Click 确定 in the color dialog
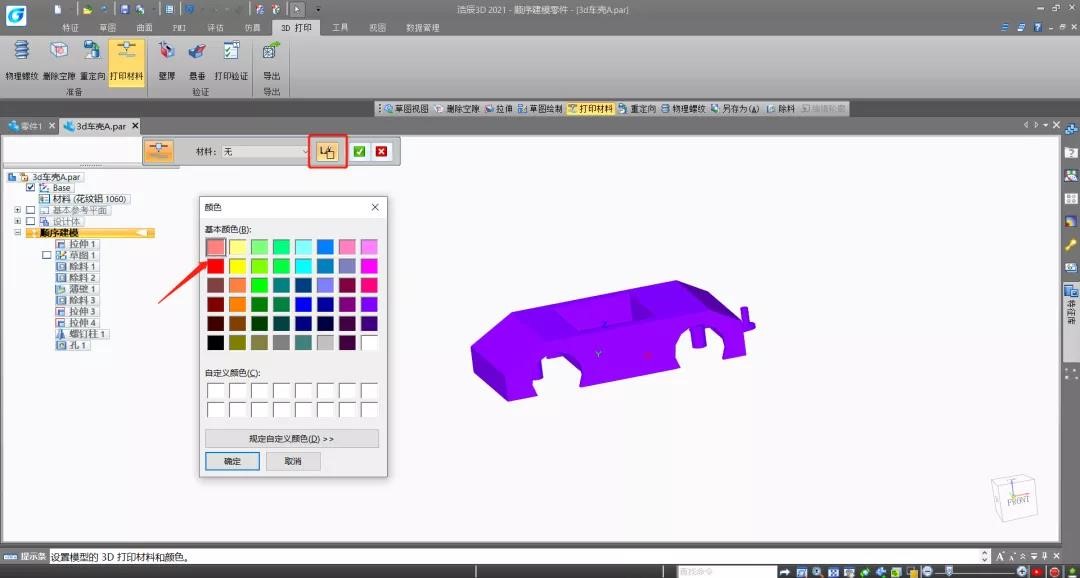The width and height of the screenshot is (1080, 578). click(232, 461)
